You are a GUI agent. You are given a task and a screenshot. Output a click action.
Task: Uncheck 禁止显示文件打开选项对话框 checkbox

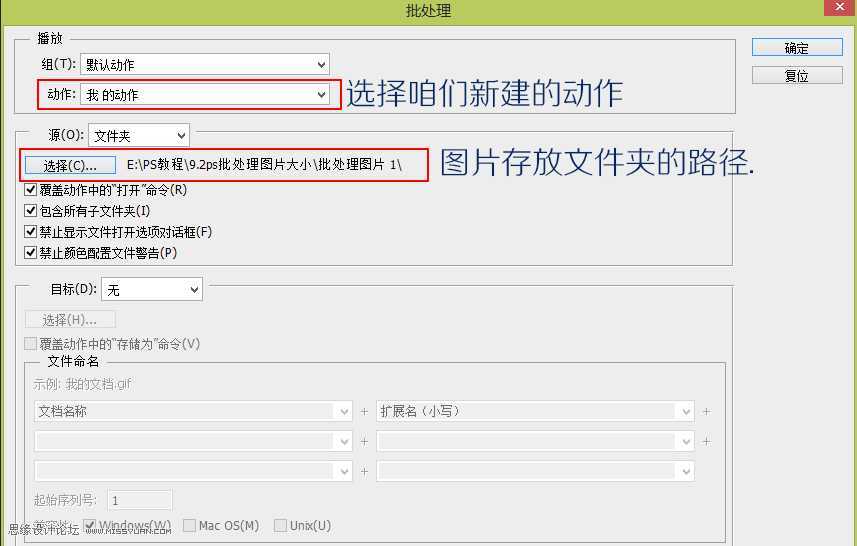tap(31, 232)
